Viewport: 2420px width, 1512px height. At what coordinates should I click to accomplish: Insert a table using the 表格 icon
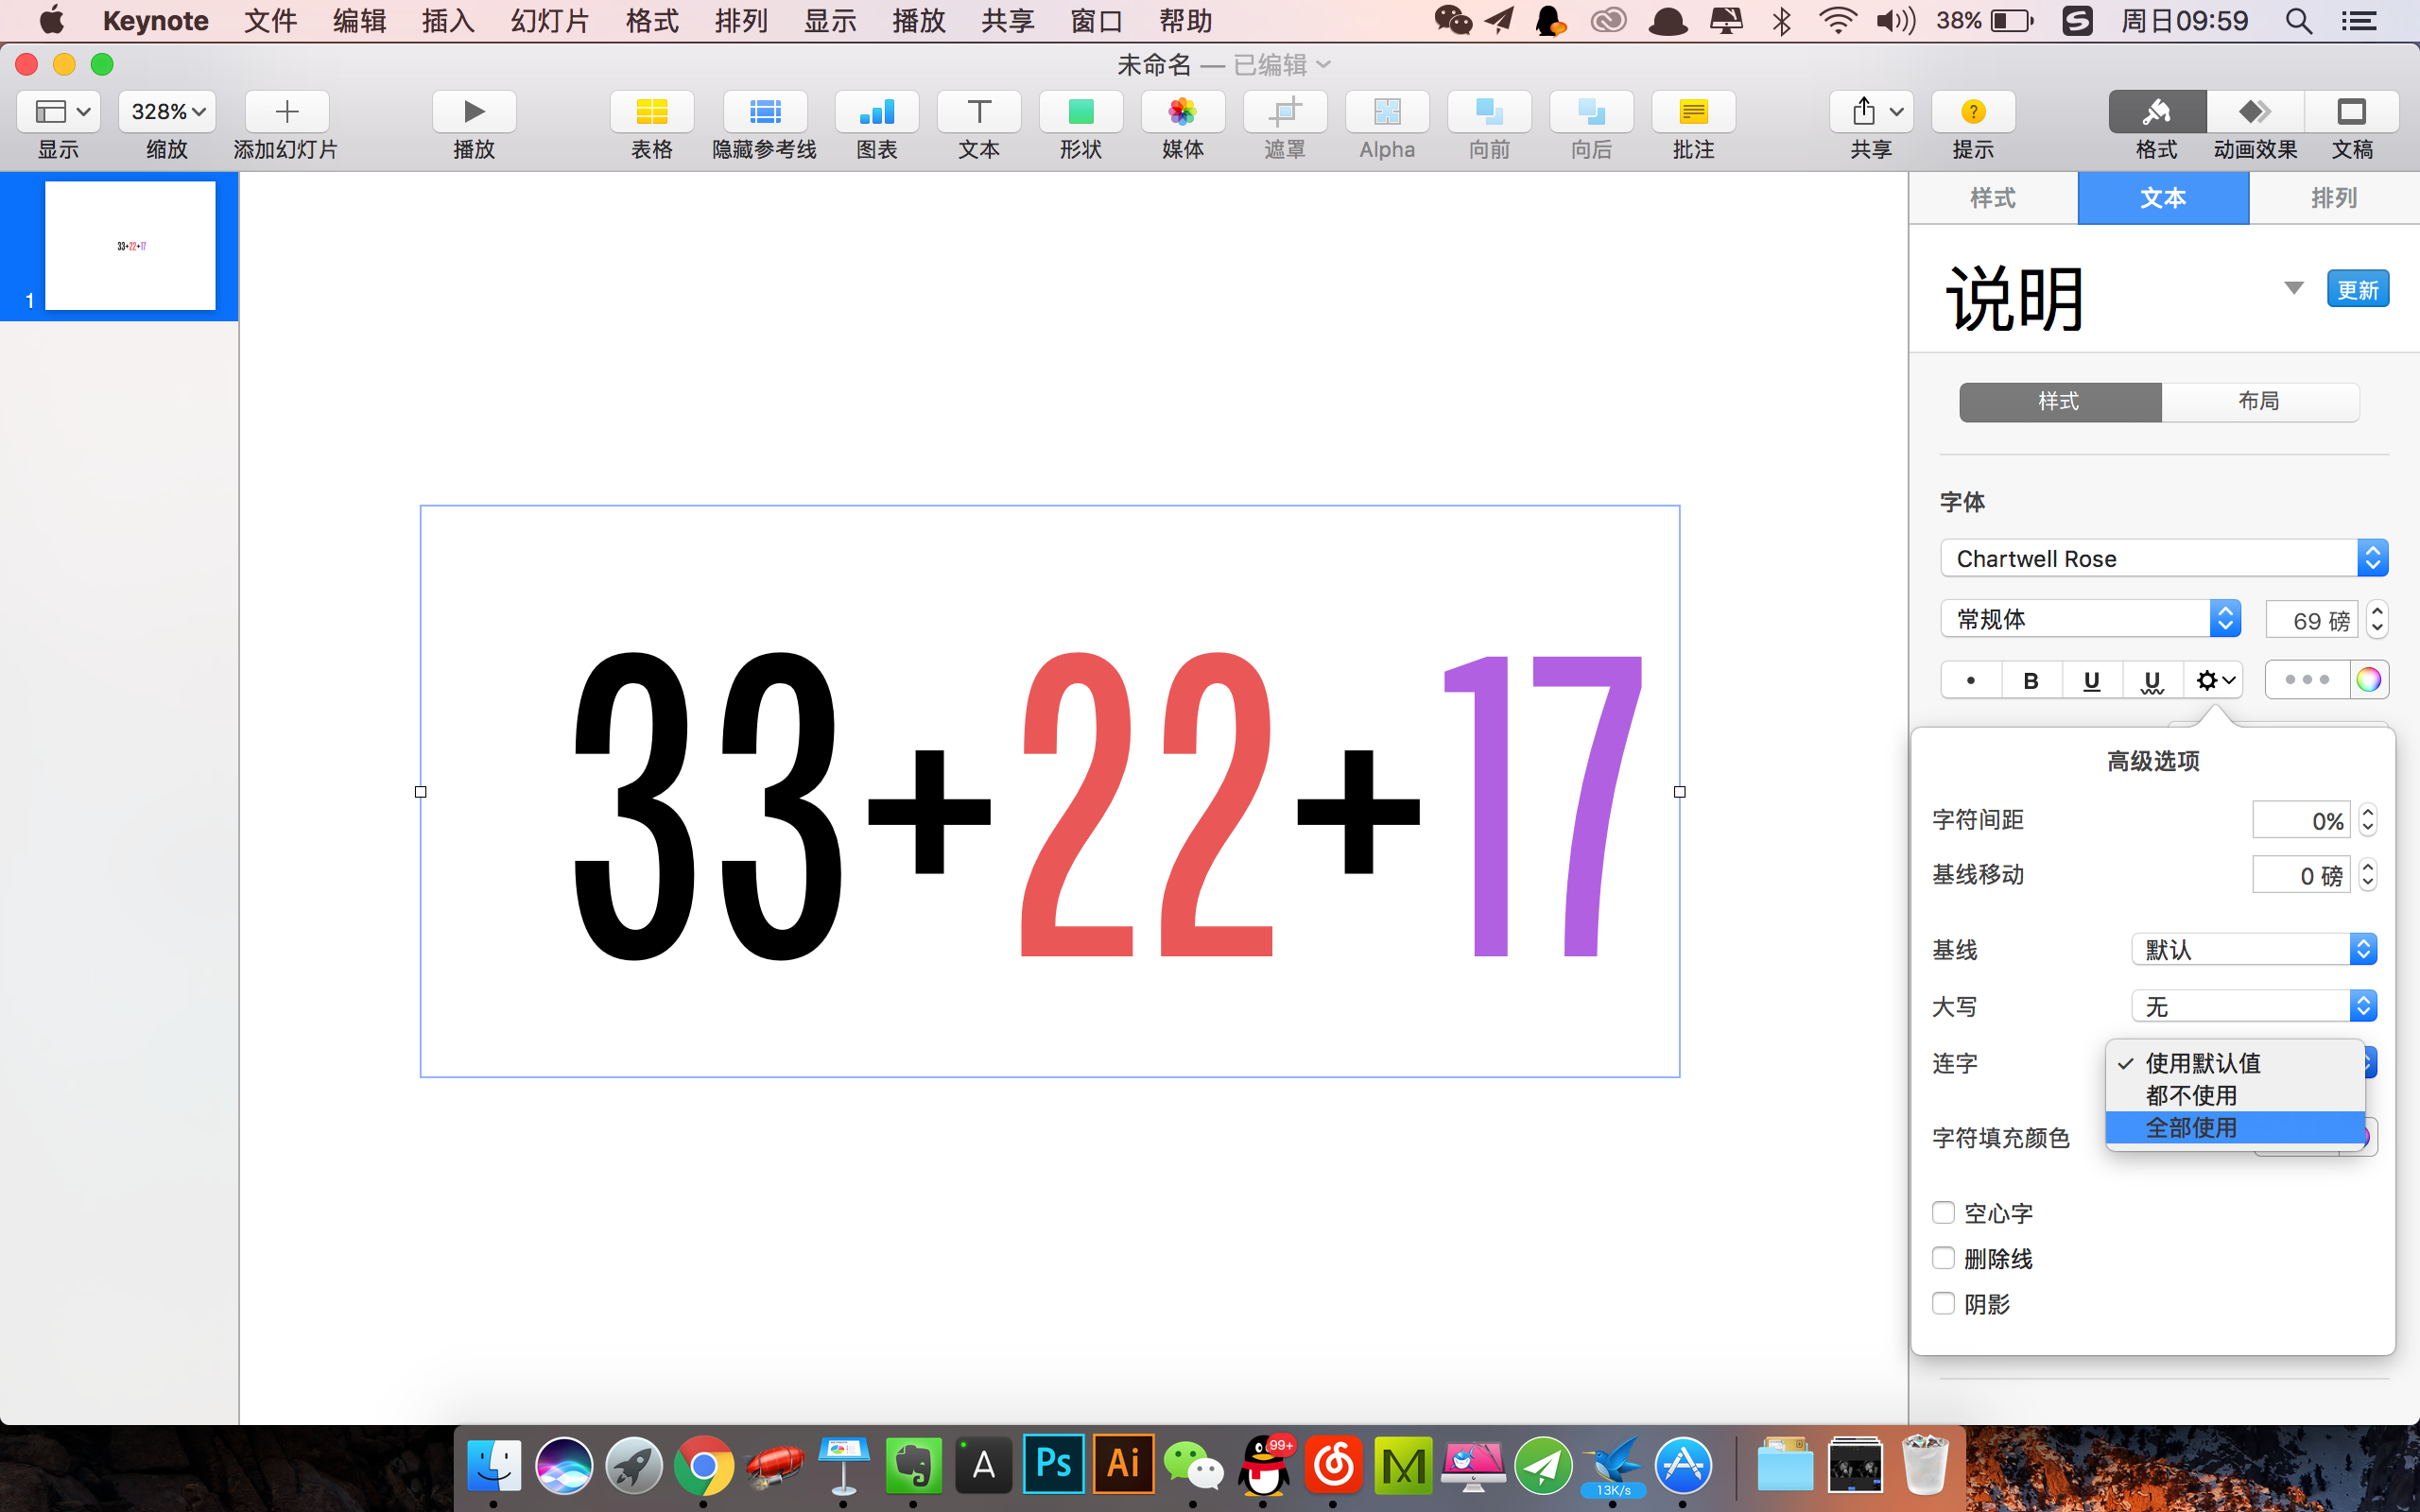[651, 112]
